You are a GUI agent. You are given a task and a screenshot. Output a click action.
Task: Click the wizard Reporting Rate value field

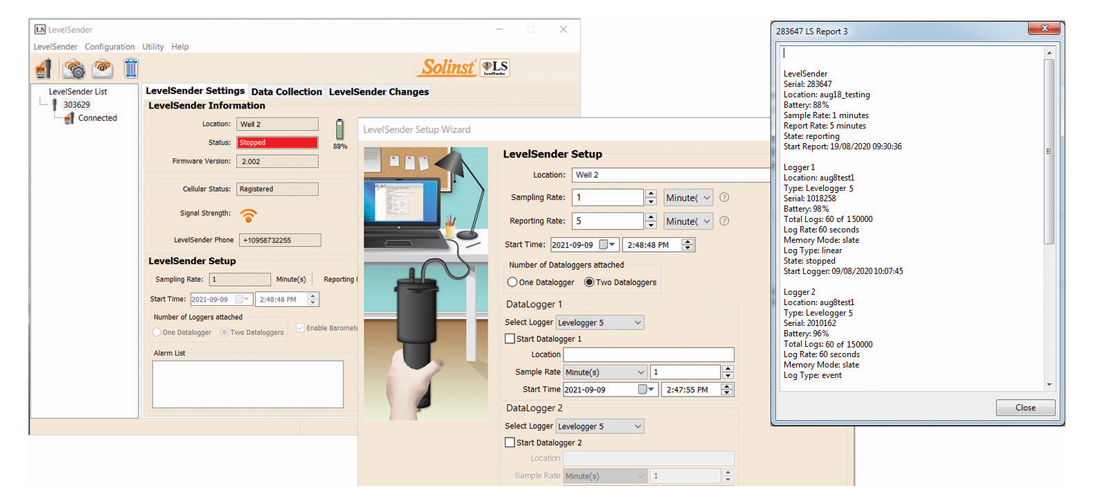point(608,221)
